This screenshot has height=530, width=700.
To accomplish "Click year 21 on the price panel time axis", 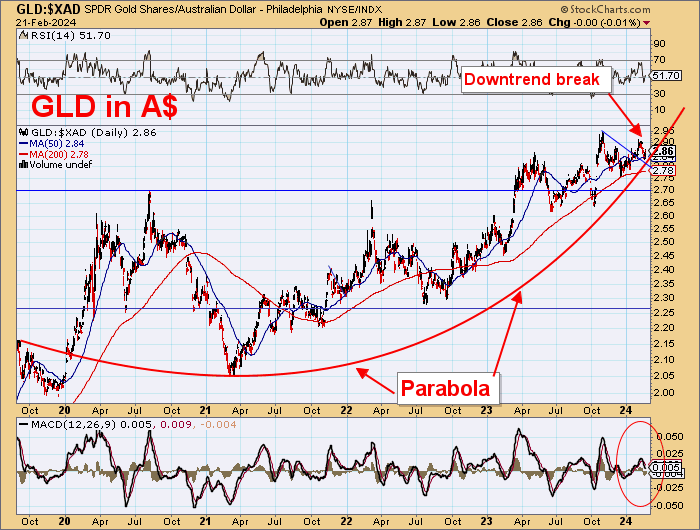I will 205,410.
